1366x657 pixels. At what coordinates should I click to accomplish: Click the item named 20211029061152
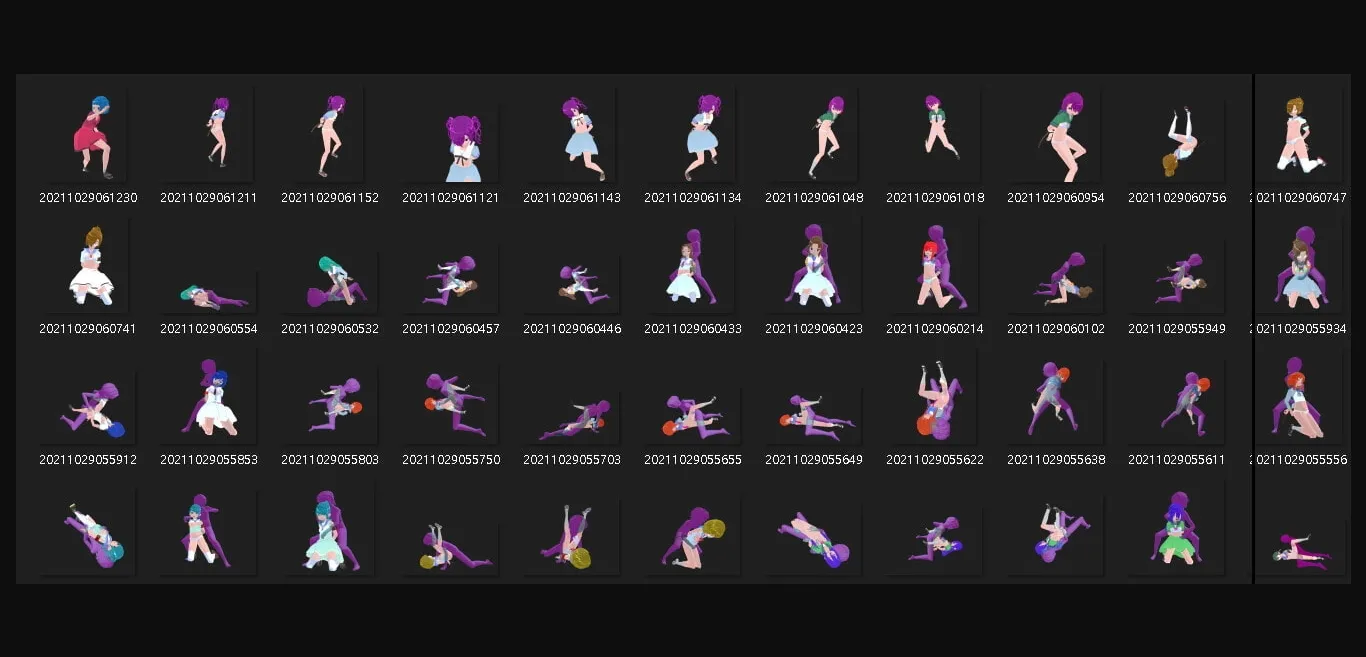(330, 137)
